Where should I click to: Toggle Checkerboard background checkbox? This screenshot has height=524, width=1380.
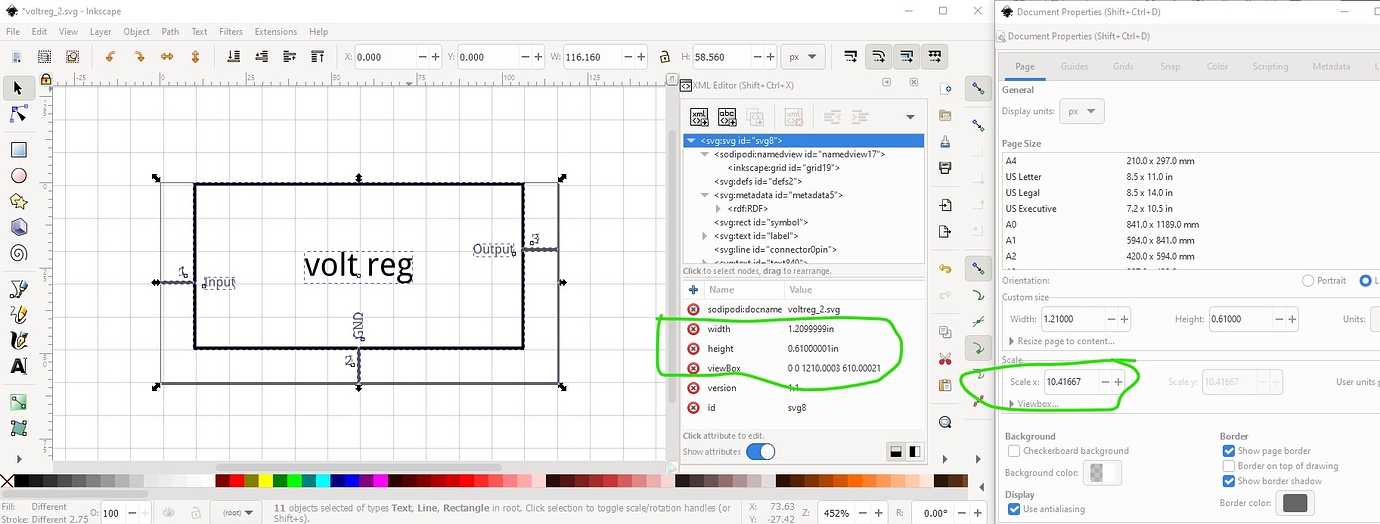coord(1014,451)
